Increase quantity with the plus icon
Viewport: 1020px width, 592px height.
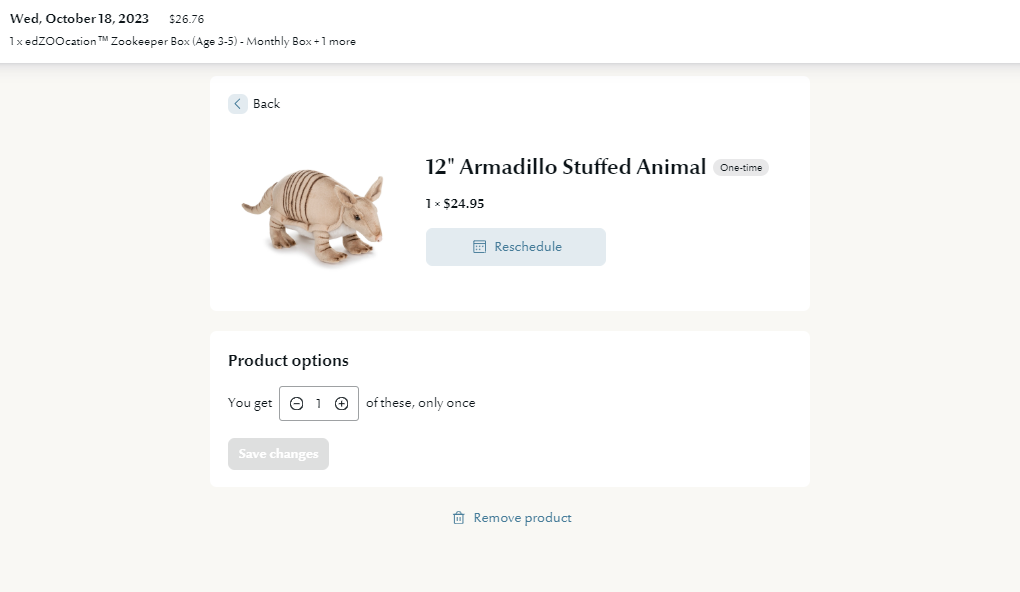[342, 403]
